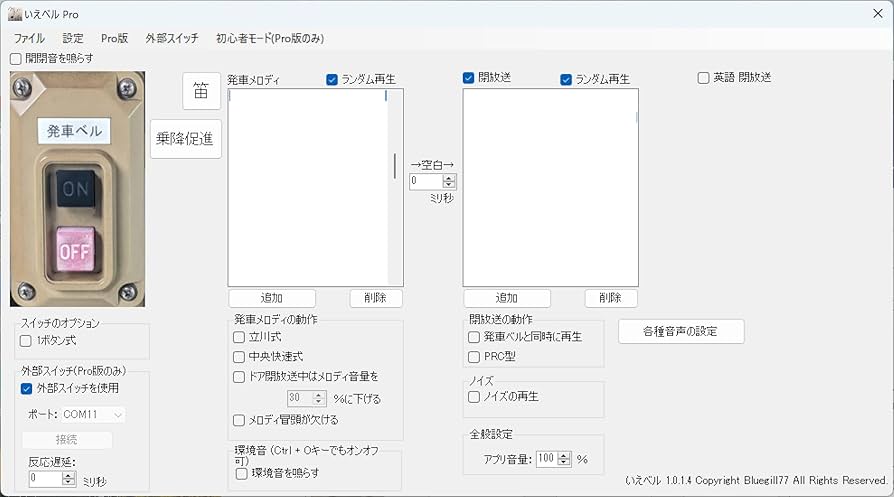Viewport: 894px width, 497px height.
Task: Click 削除 under 閉放送 list
Action: tap(611, 298)
